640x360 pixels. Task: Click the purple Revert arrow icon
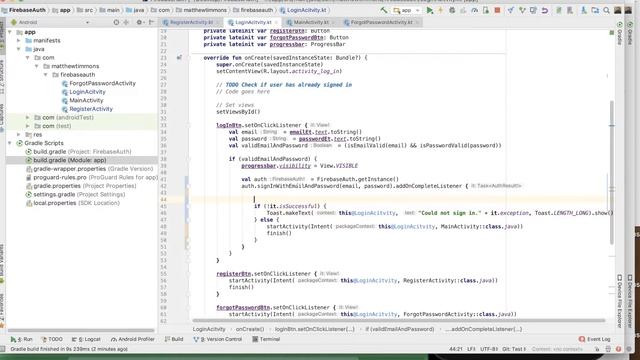[544, 10]
